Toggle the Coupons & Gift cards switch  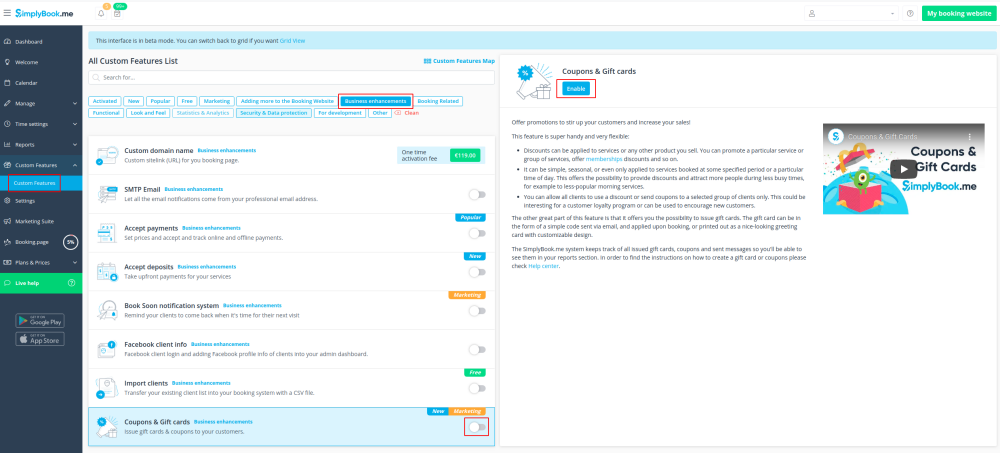point(477,427)
